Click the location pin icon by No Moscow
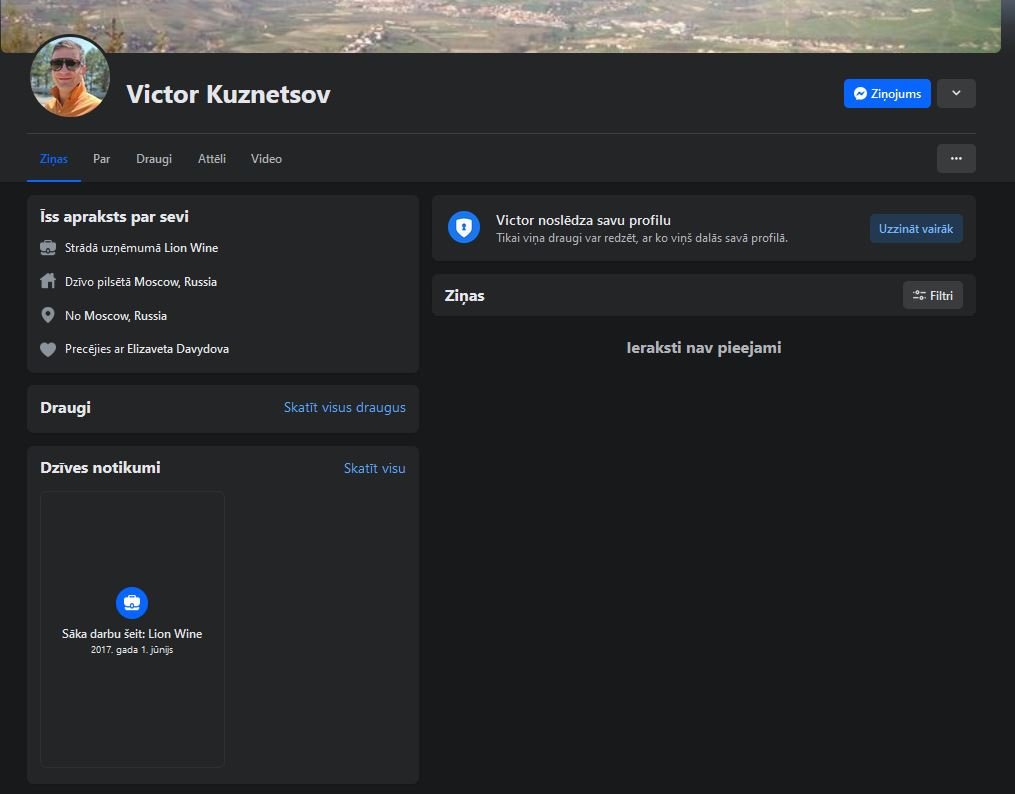1015x794 pixels. pos(48,315)
